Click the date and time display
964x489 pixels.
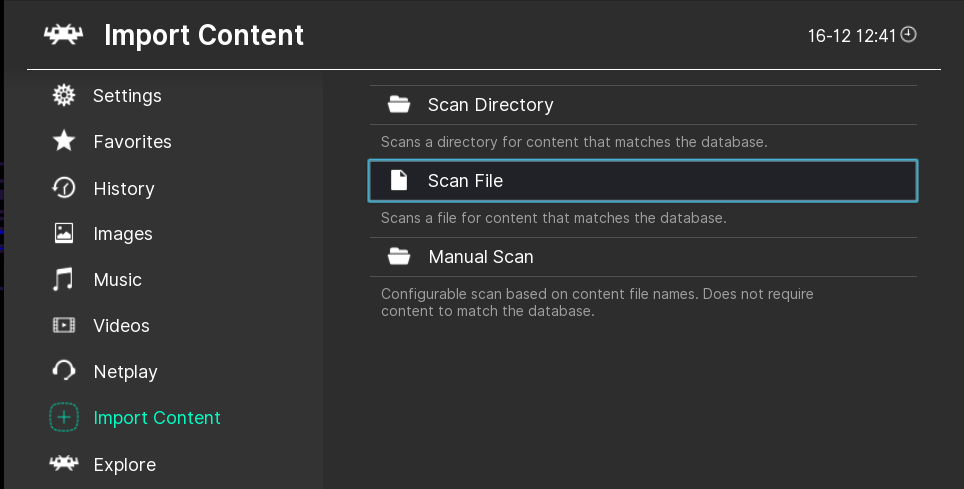click(852, 36)
